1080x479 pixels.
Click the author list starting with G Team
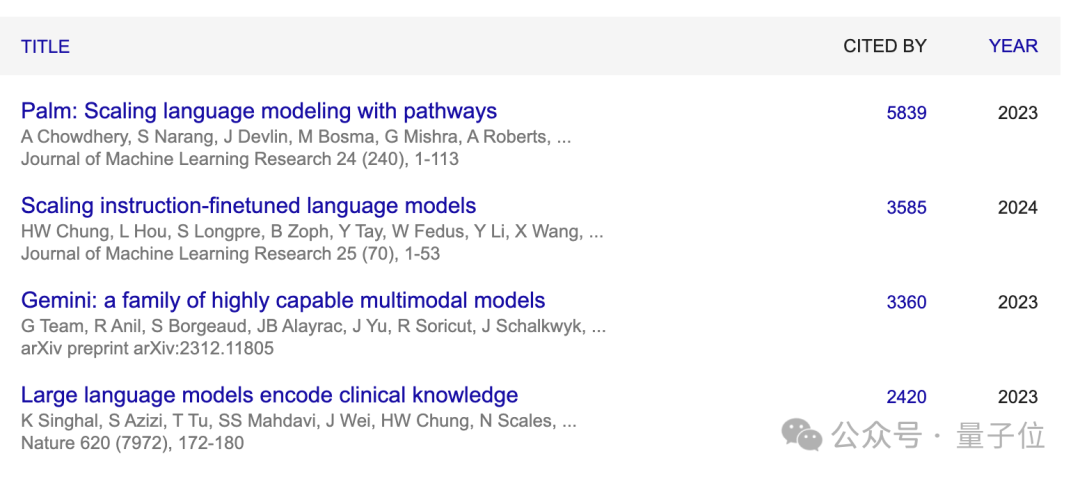313,326
